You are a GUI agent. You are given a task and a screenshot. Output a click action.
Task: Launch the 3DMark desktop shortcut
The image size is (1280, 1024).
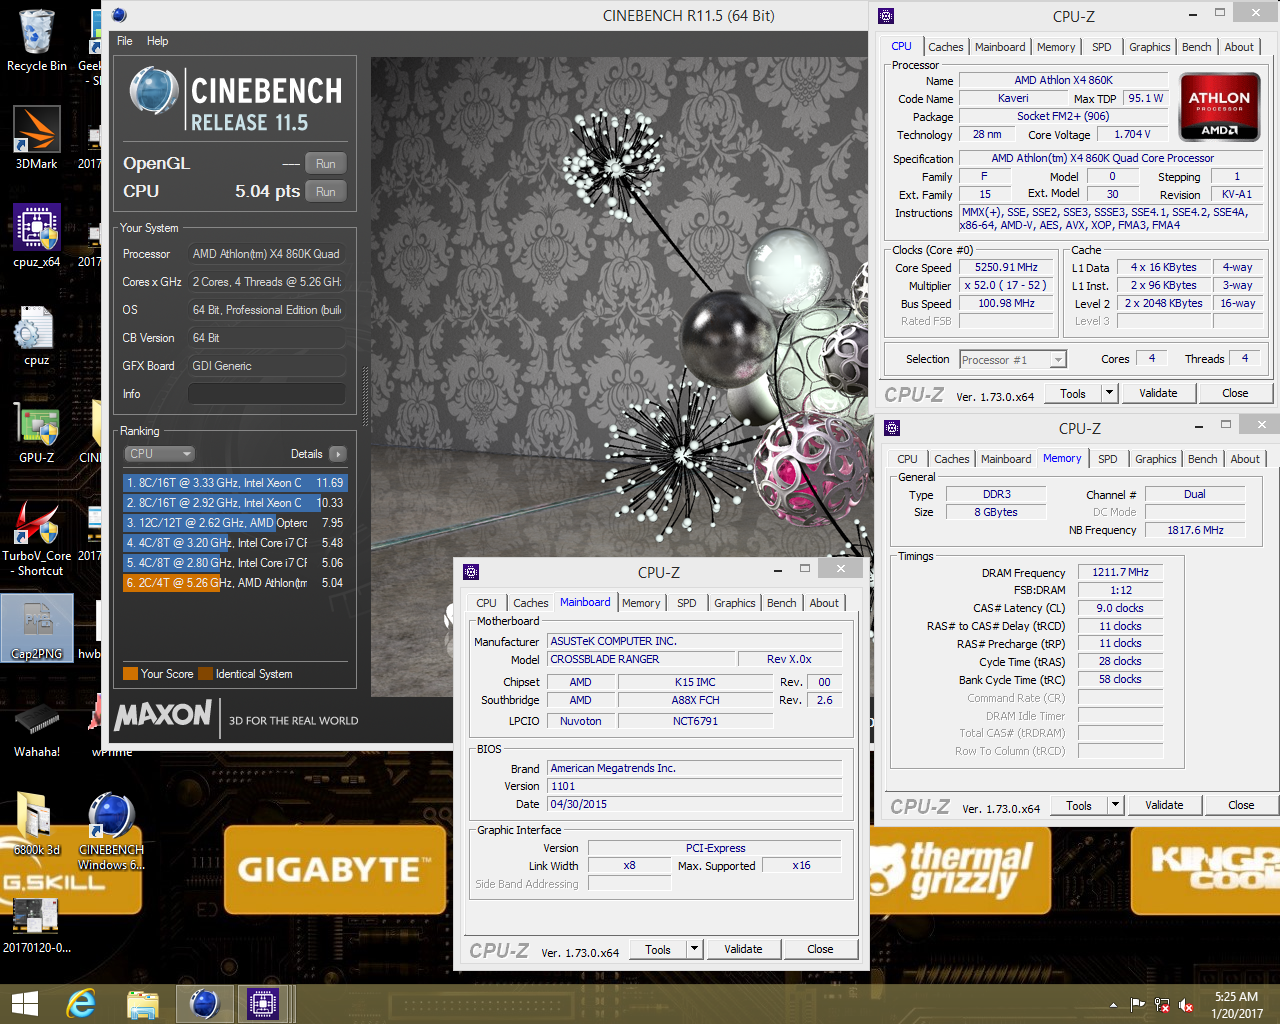36,138
